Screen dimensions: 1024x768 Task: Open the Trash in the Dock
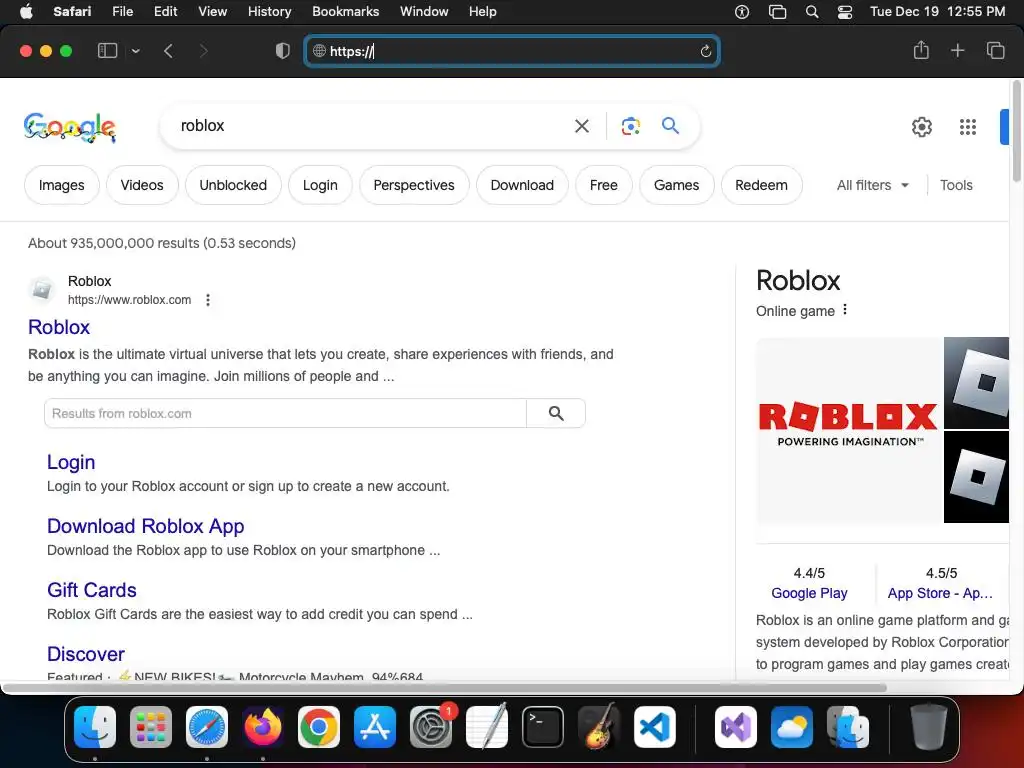(x=928, y=726)
